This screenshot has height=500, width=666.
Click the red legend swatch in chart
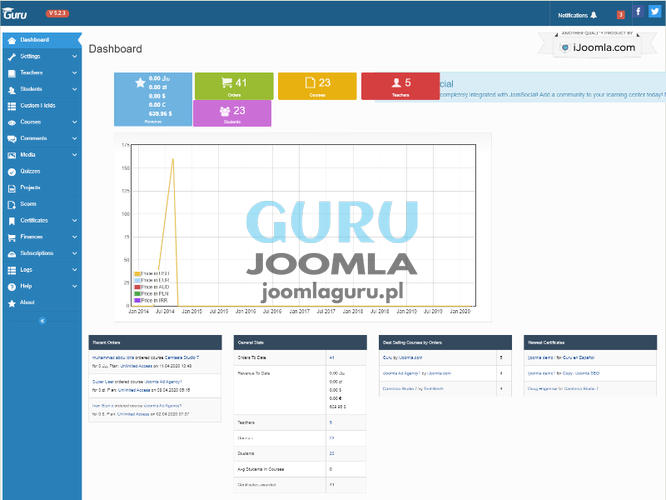[x=137, y=287]
